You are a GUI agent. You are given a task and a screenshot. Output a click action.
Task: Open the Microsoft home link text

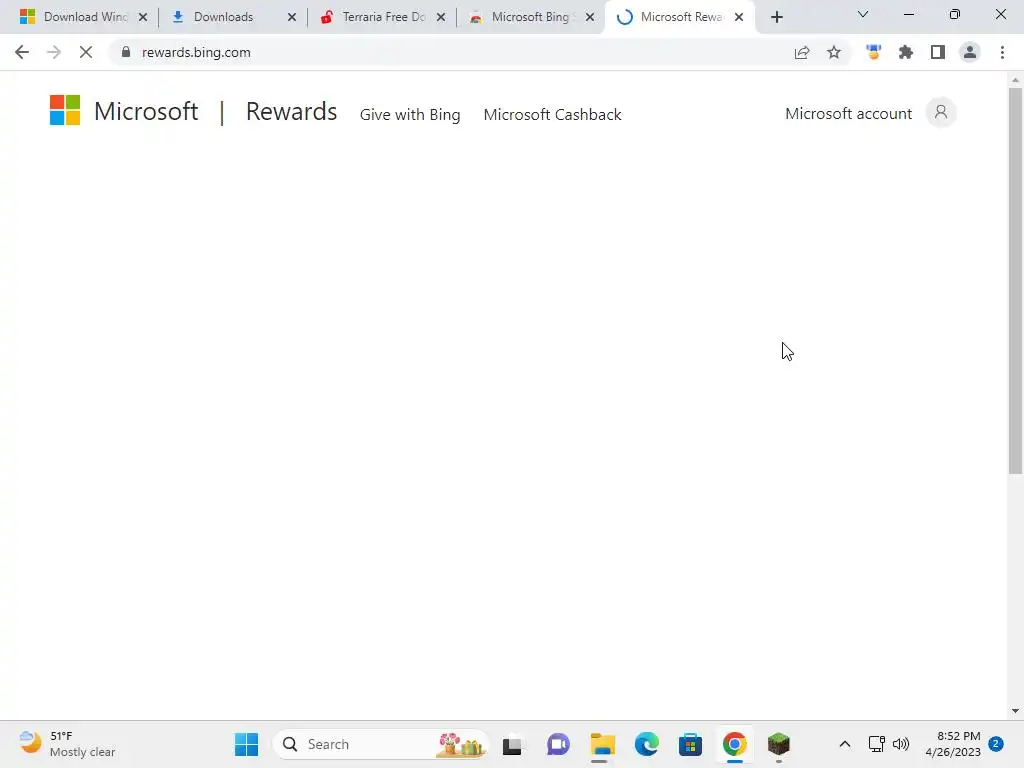coord(146,111)
